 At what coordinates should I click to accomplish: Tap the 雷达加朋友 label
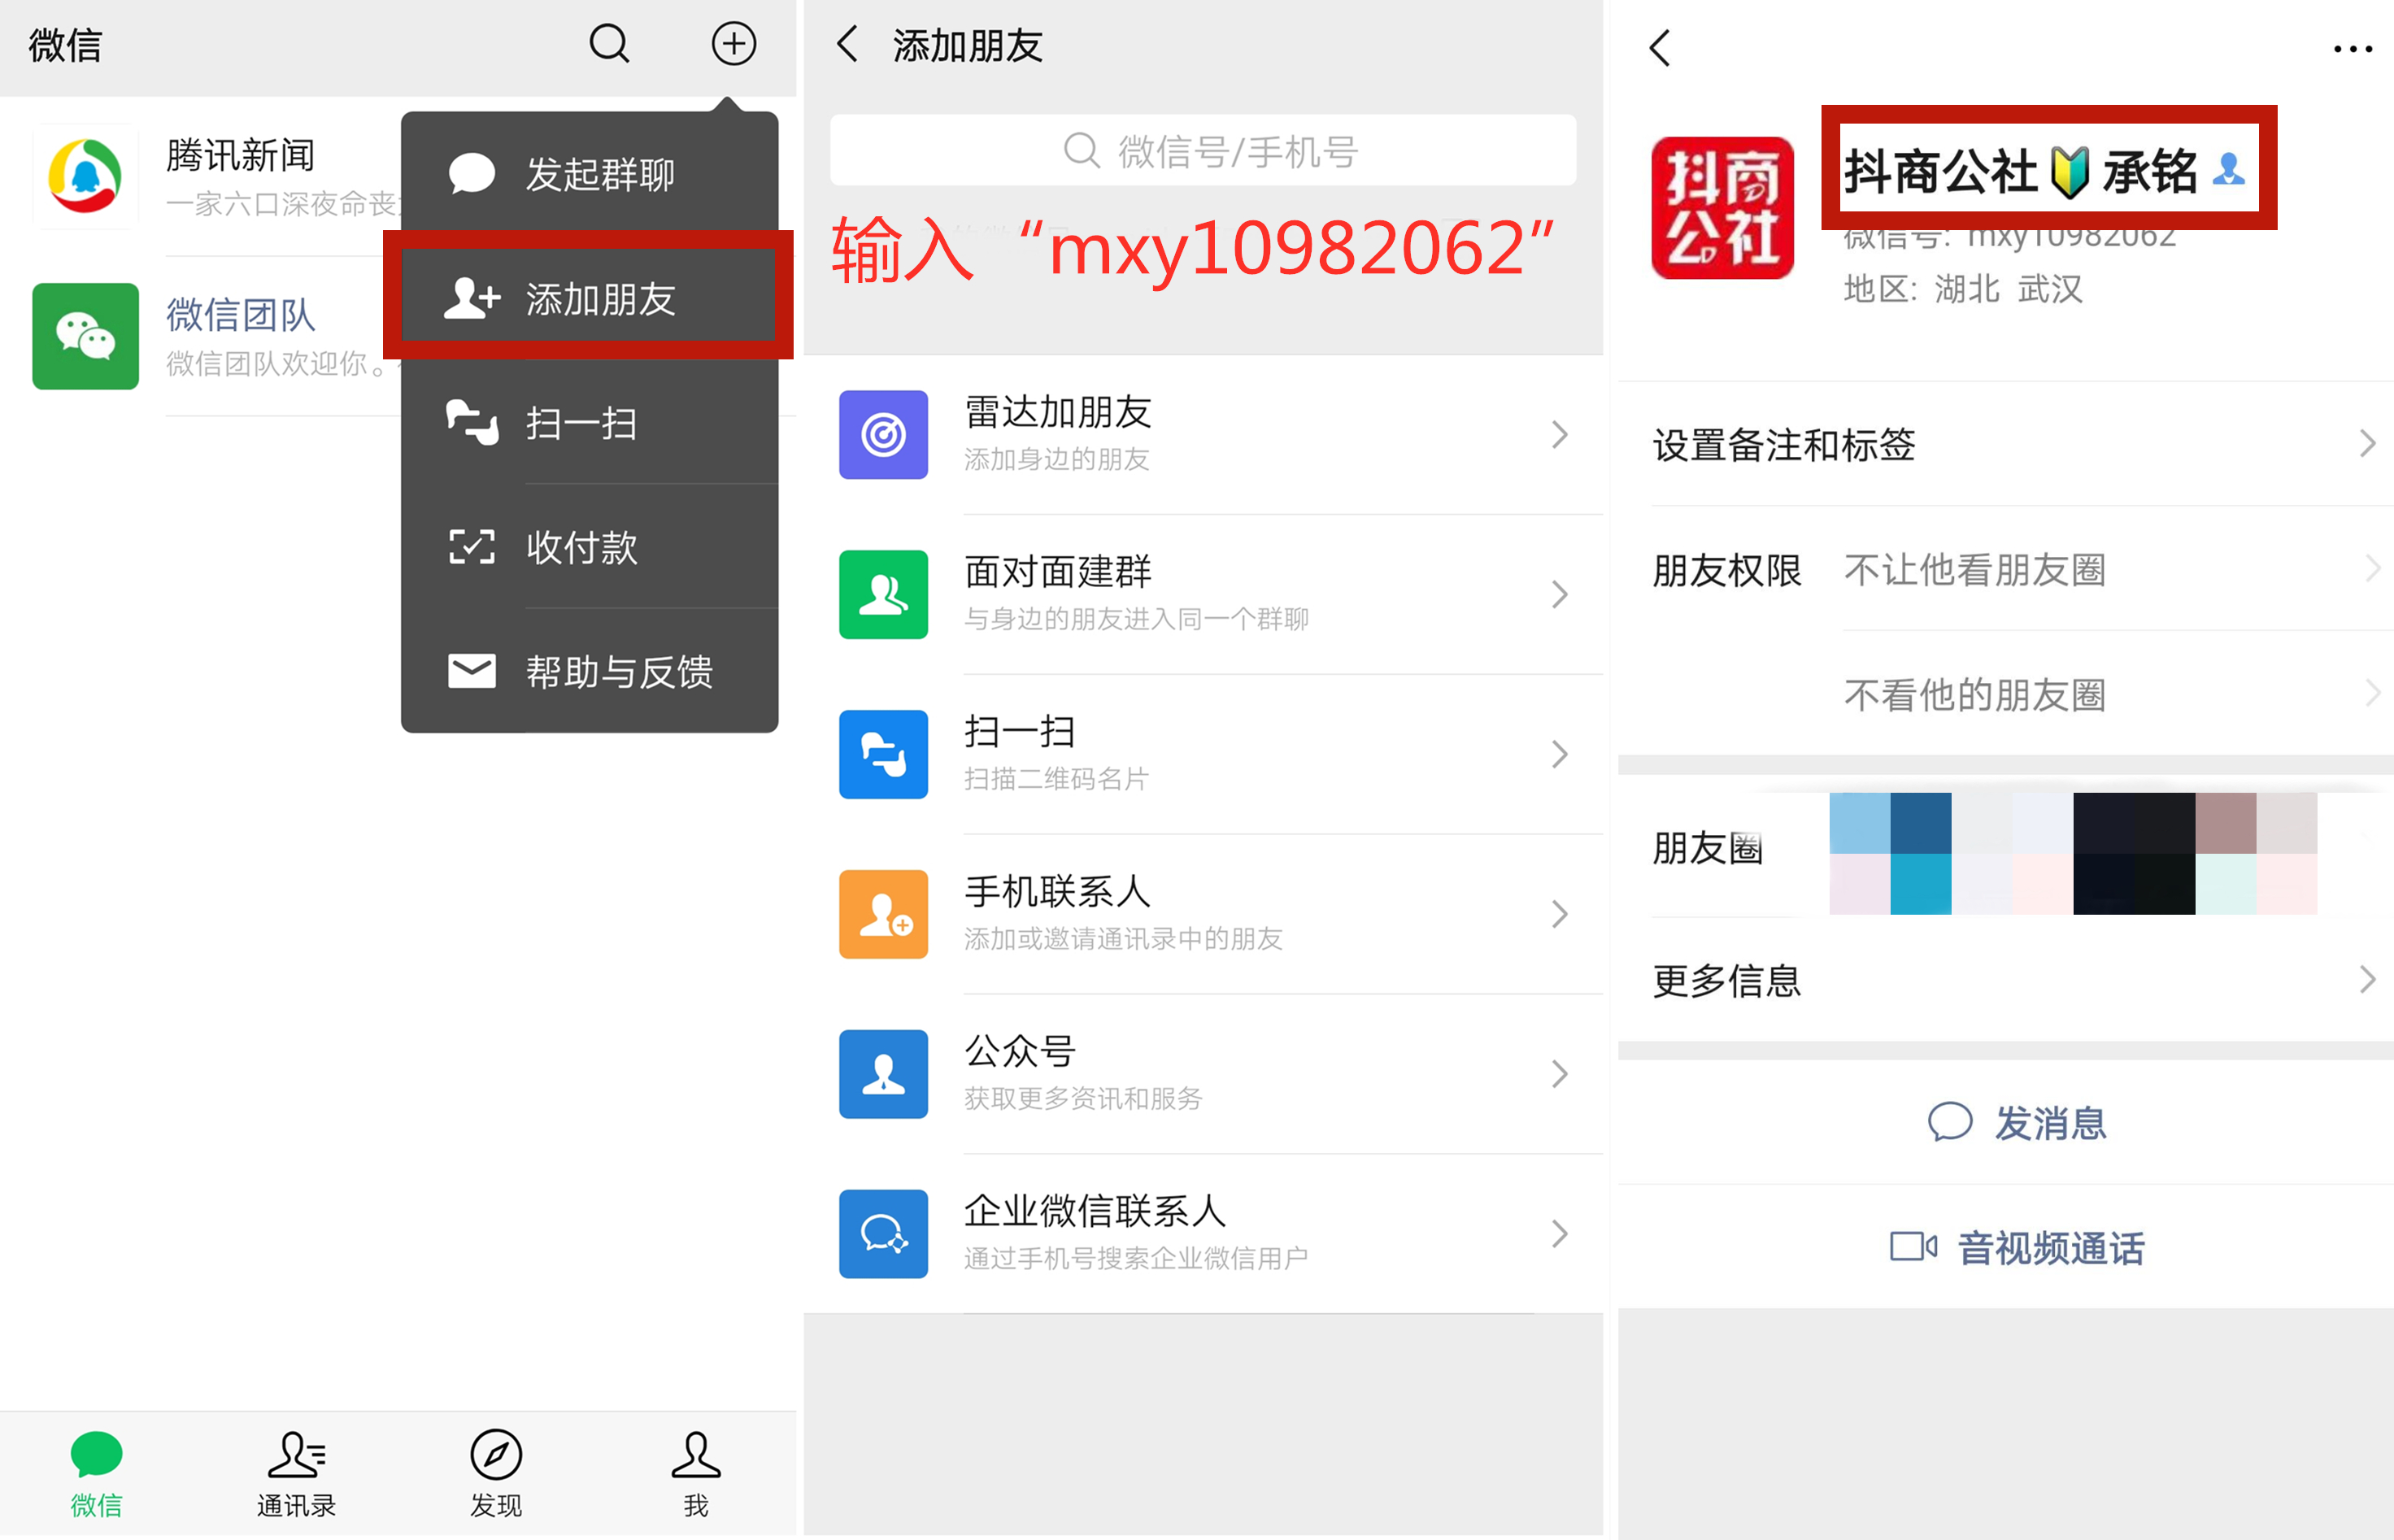click(x=1057, y=412)
